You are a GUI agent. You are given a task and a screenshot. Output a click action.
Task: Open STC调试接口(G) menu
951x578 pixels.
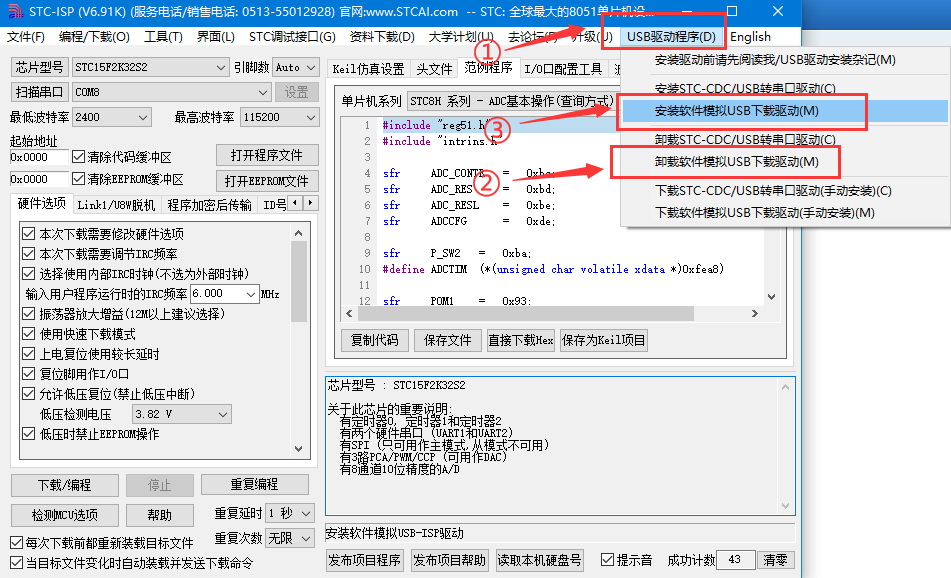pos(292,37)
